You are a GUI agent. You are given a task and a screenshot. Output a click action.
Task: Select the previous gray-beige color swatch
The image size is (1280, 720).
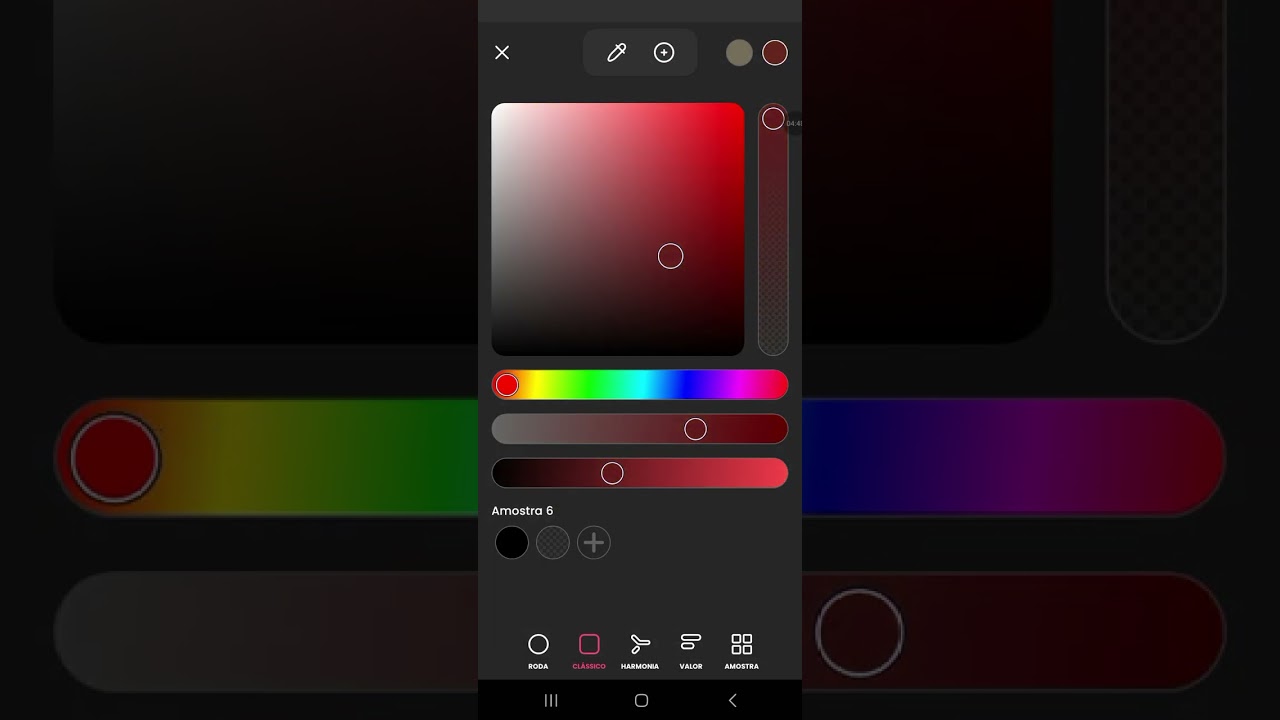tap(739, 53)
